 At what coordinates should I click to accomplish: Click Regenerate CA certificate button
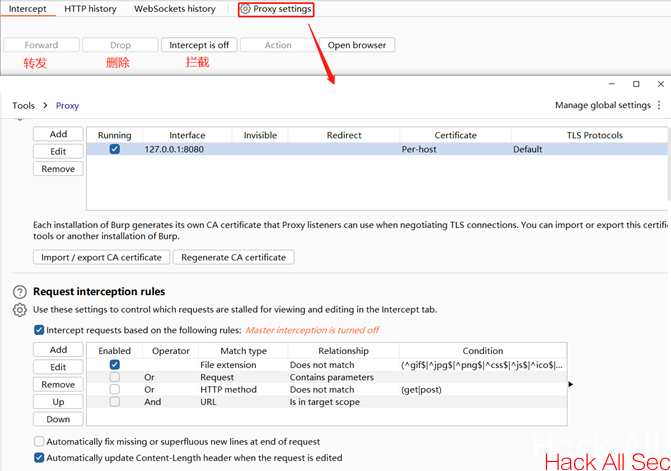tap(234, 258)
